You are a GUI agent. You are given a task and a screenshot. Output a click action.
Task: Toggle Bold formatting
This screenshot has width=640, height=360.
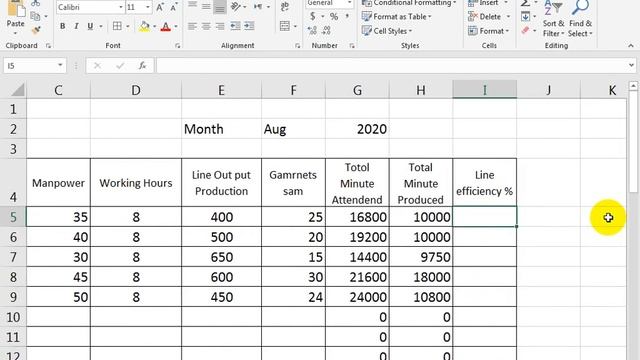click(62, 27)
